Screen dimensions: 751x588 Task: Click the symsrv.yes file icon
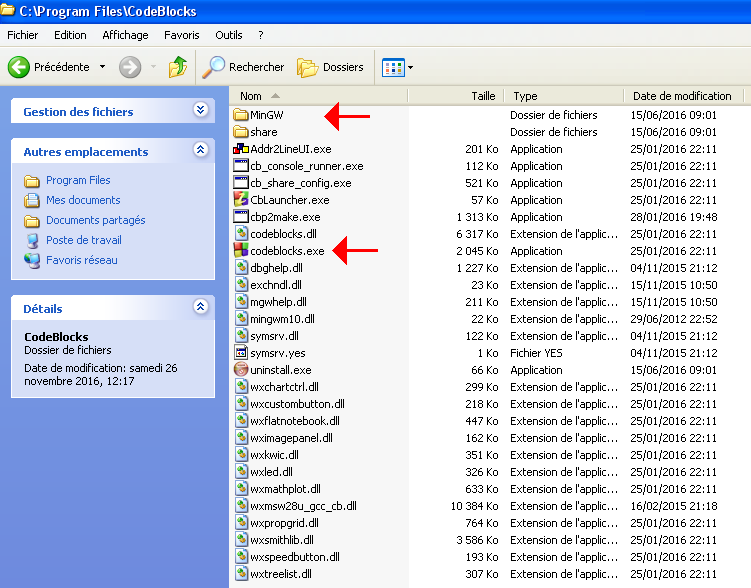coord(240,353)
